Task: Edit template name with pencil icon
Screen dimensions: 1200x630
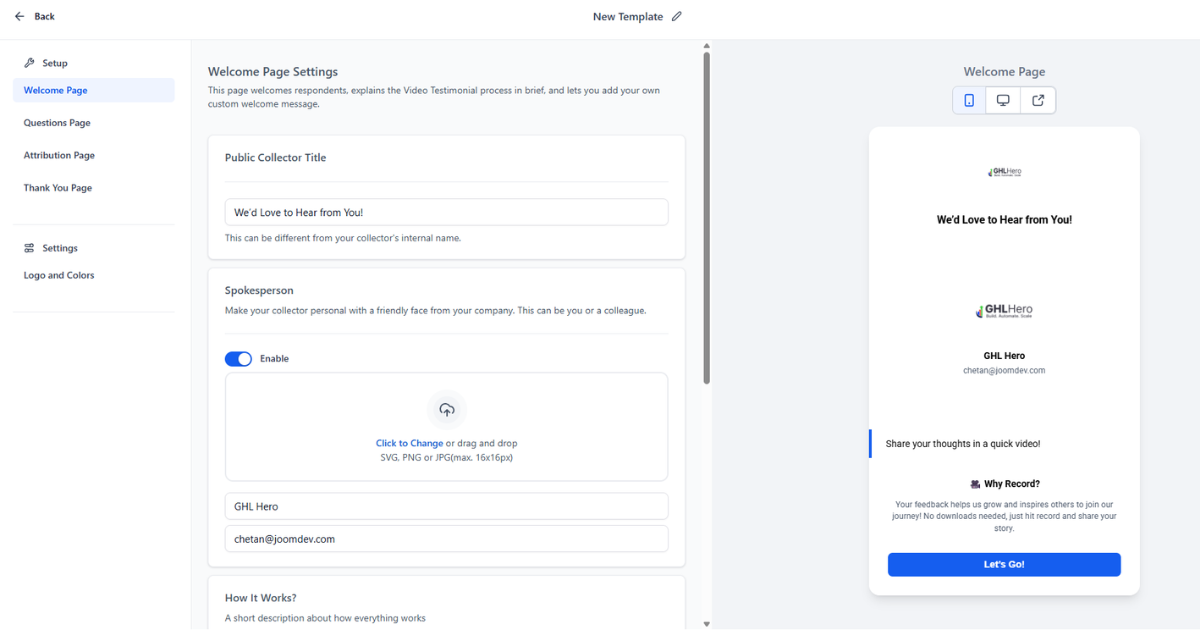Action: click(677, 16)
